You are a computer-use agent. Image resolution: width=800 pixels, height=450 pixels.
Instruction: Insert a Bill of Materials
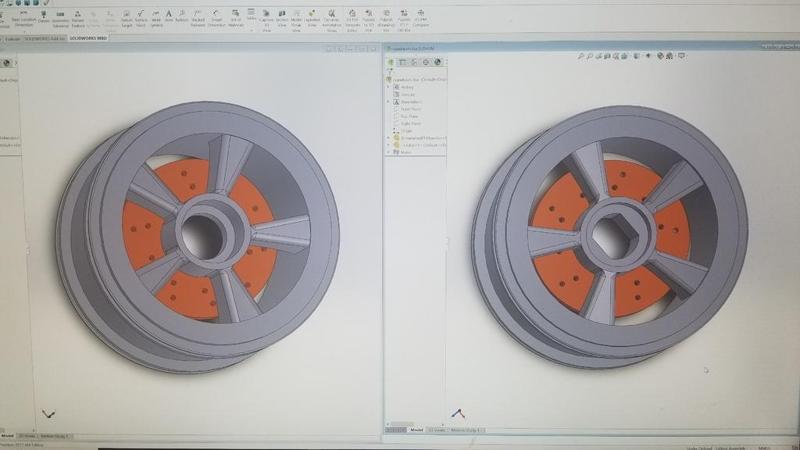click(235, 19)
